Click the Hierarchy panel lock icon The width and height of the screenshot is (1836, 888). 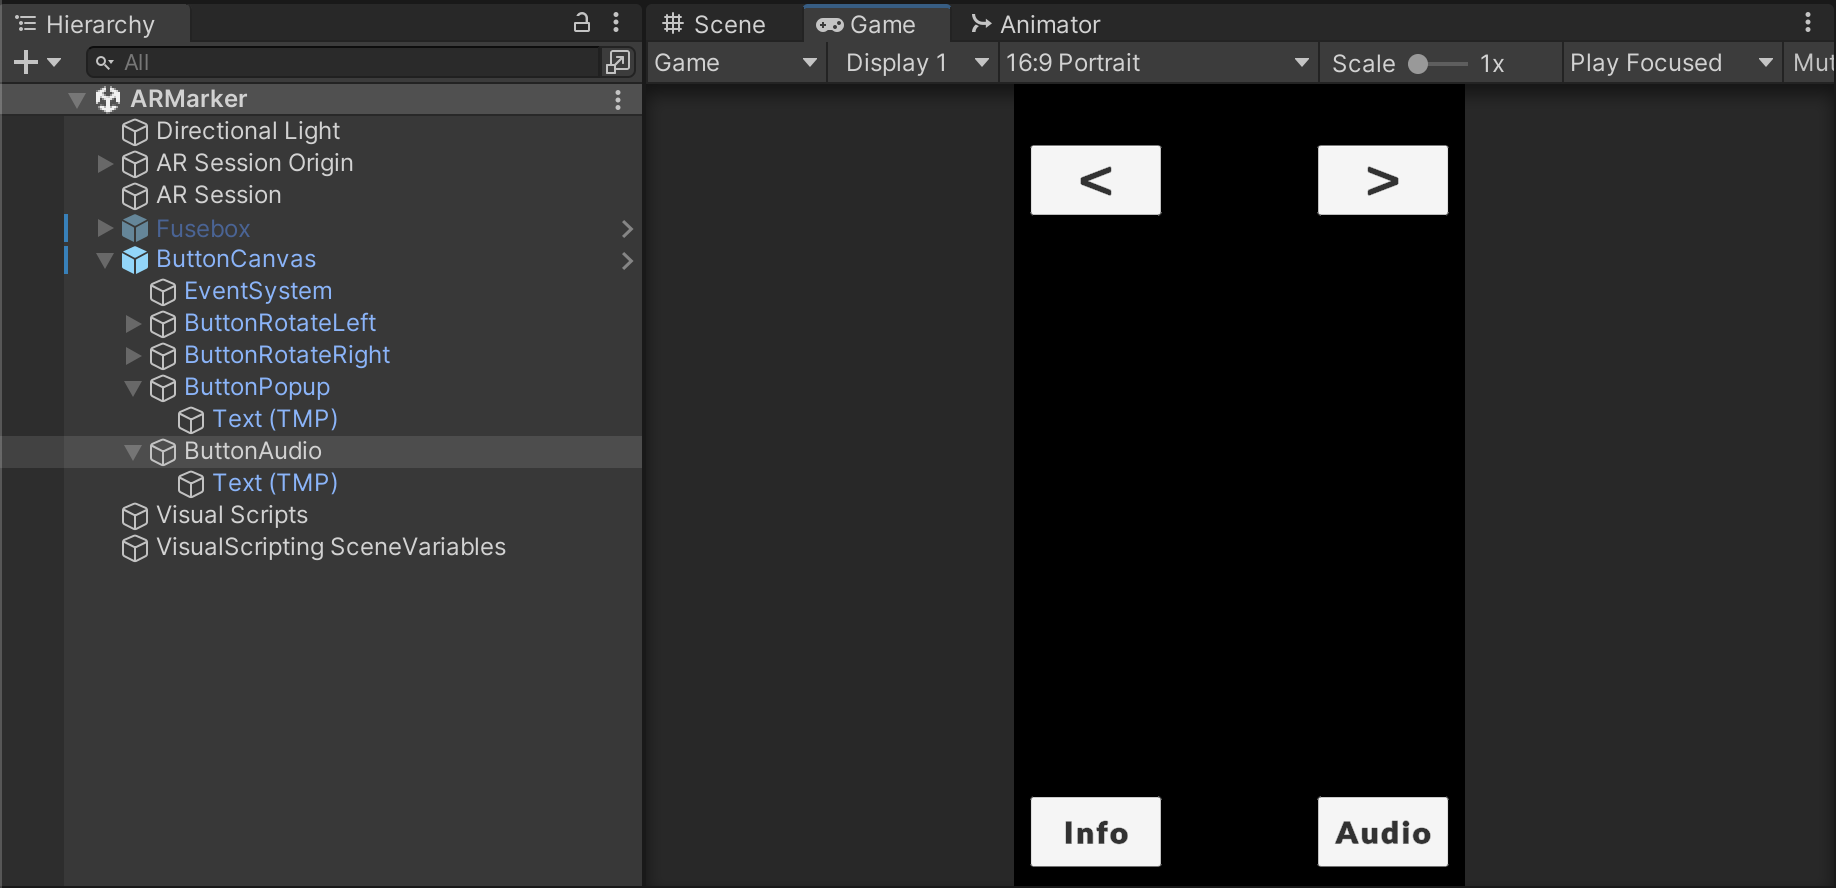[581, 22]
